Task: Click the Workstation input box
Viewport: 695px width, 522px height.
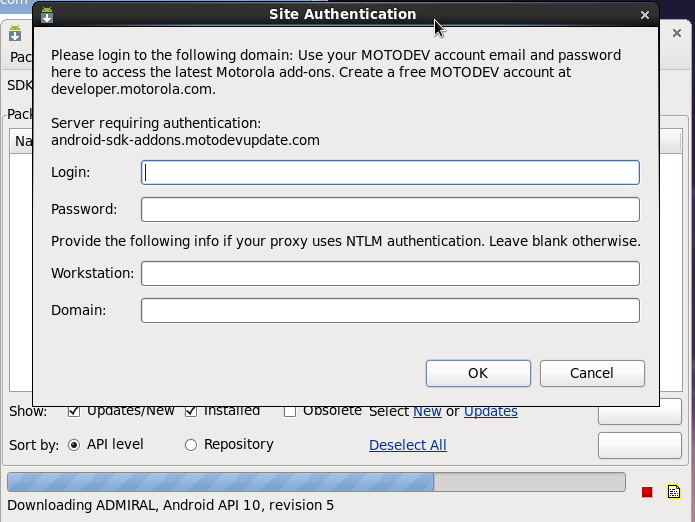Action: coord(390,273)
